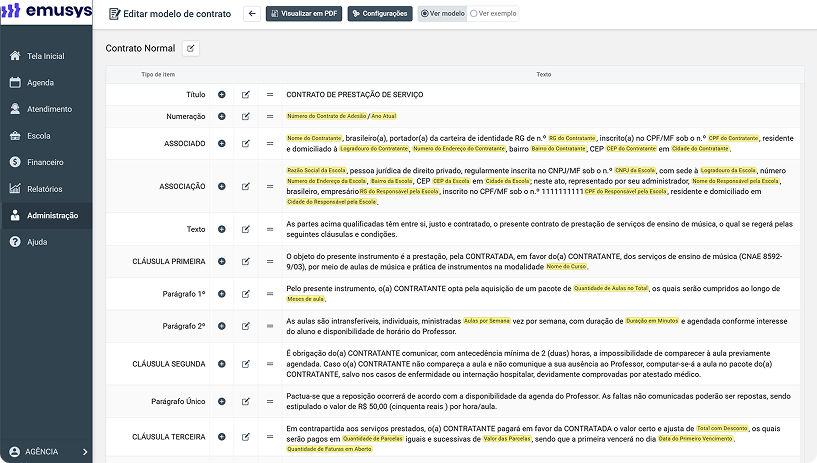This screenshot has height=463, width=817.
Task: Click the back arrow button in header
Action: 252,14
